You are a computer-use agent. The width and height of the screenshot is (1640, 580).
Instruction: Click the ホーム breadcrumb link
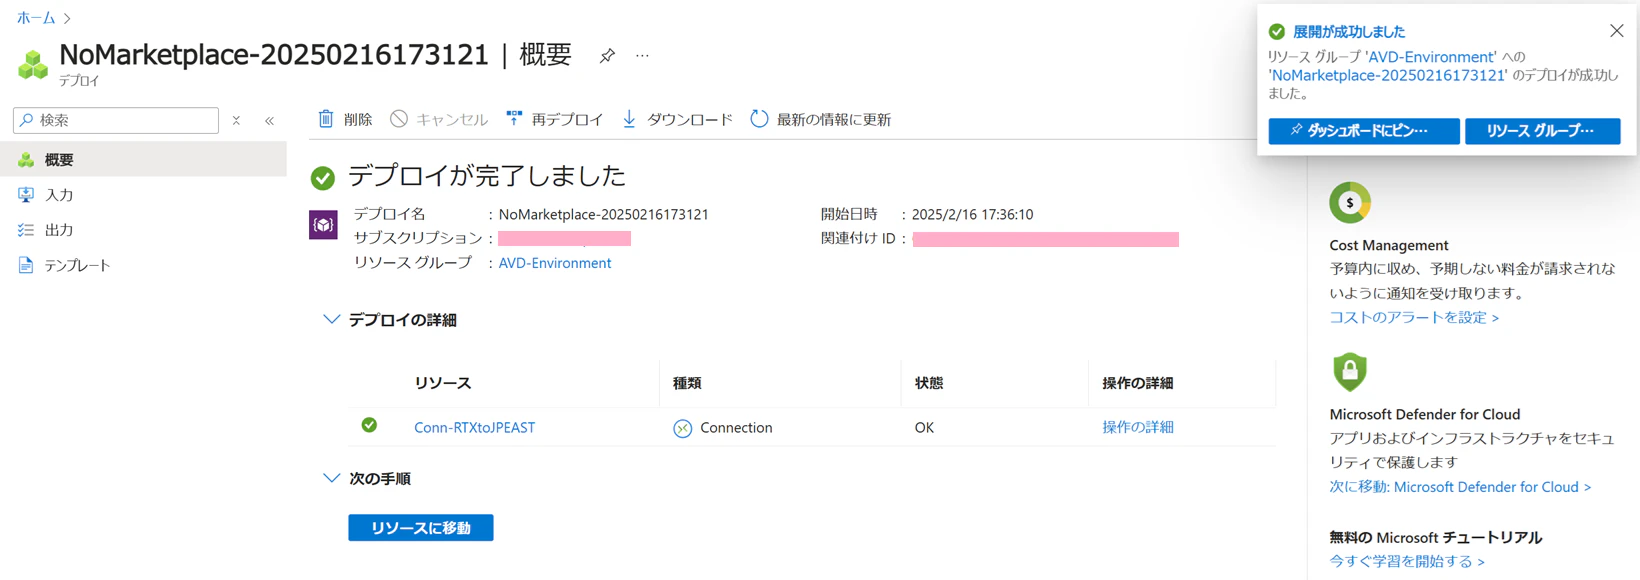click(36, 18)
